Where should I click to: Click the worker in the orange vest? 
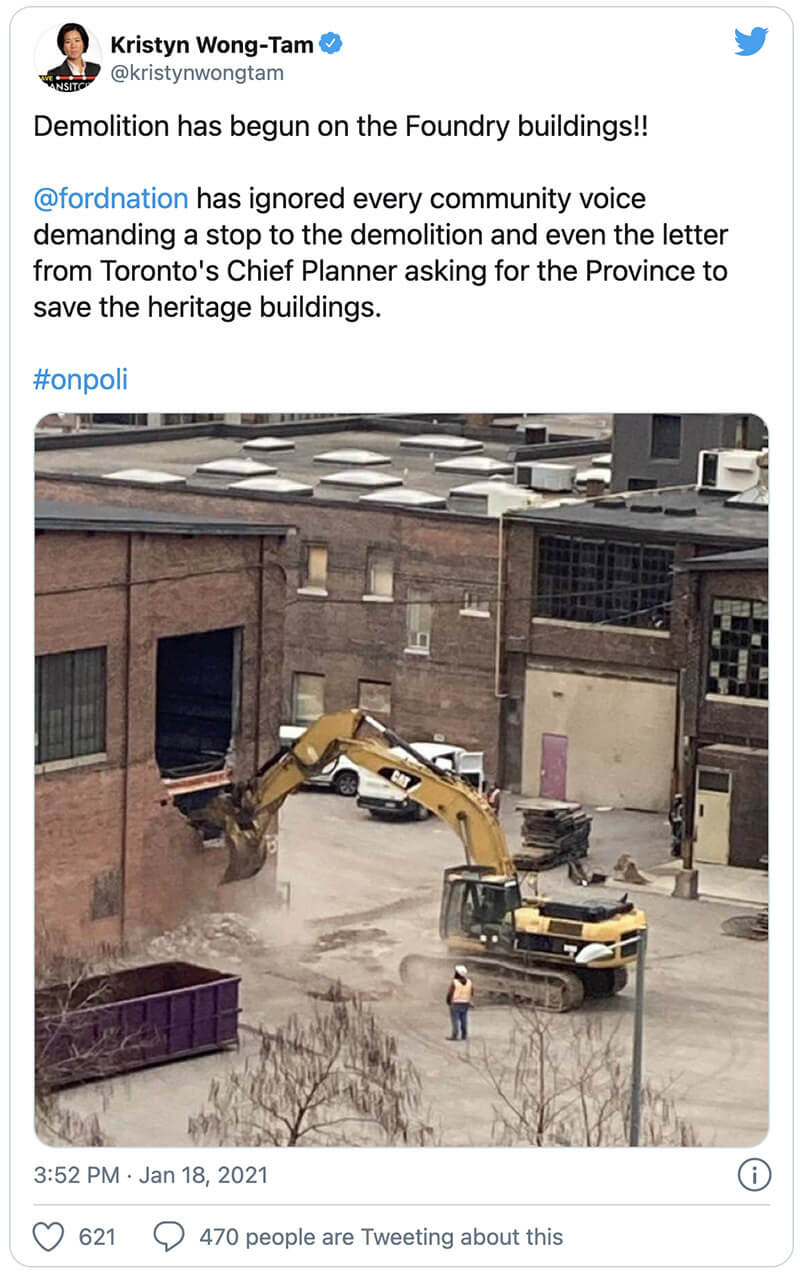point(460,1002)
